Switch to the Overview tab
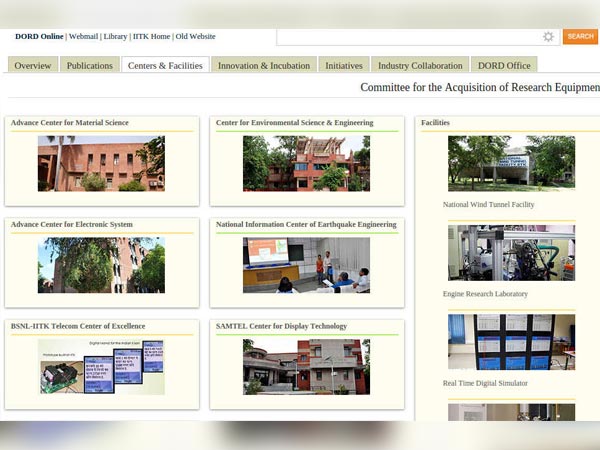 pos(33,65)
